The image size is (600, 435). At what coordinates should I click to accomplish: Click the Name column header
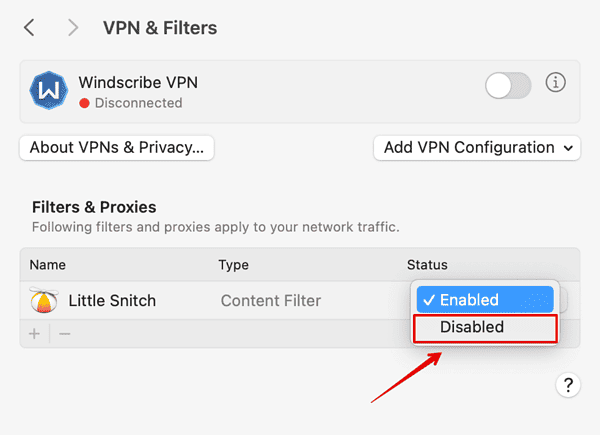click(x=47, y=265)
